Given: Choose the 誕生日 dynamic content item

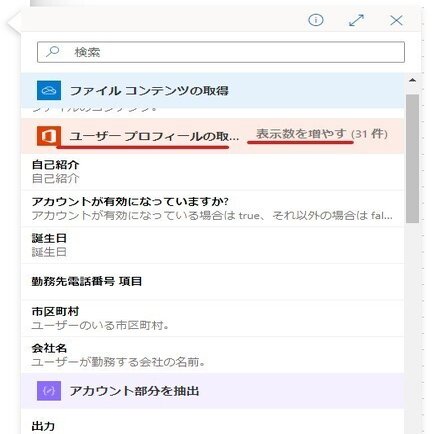Looking at the screenshot, I should [x=213, y=245].
